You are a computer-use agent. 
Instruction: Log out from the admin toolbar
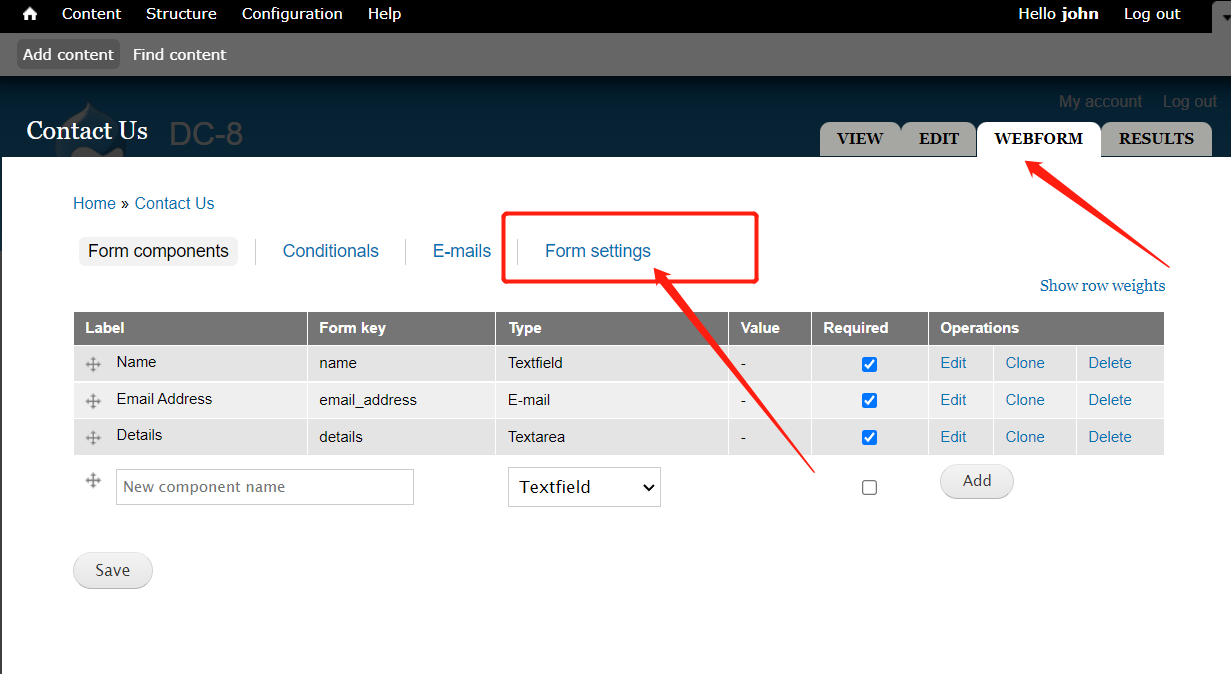pyautogui.click(x=1152, y=14)
